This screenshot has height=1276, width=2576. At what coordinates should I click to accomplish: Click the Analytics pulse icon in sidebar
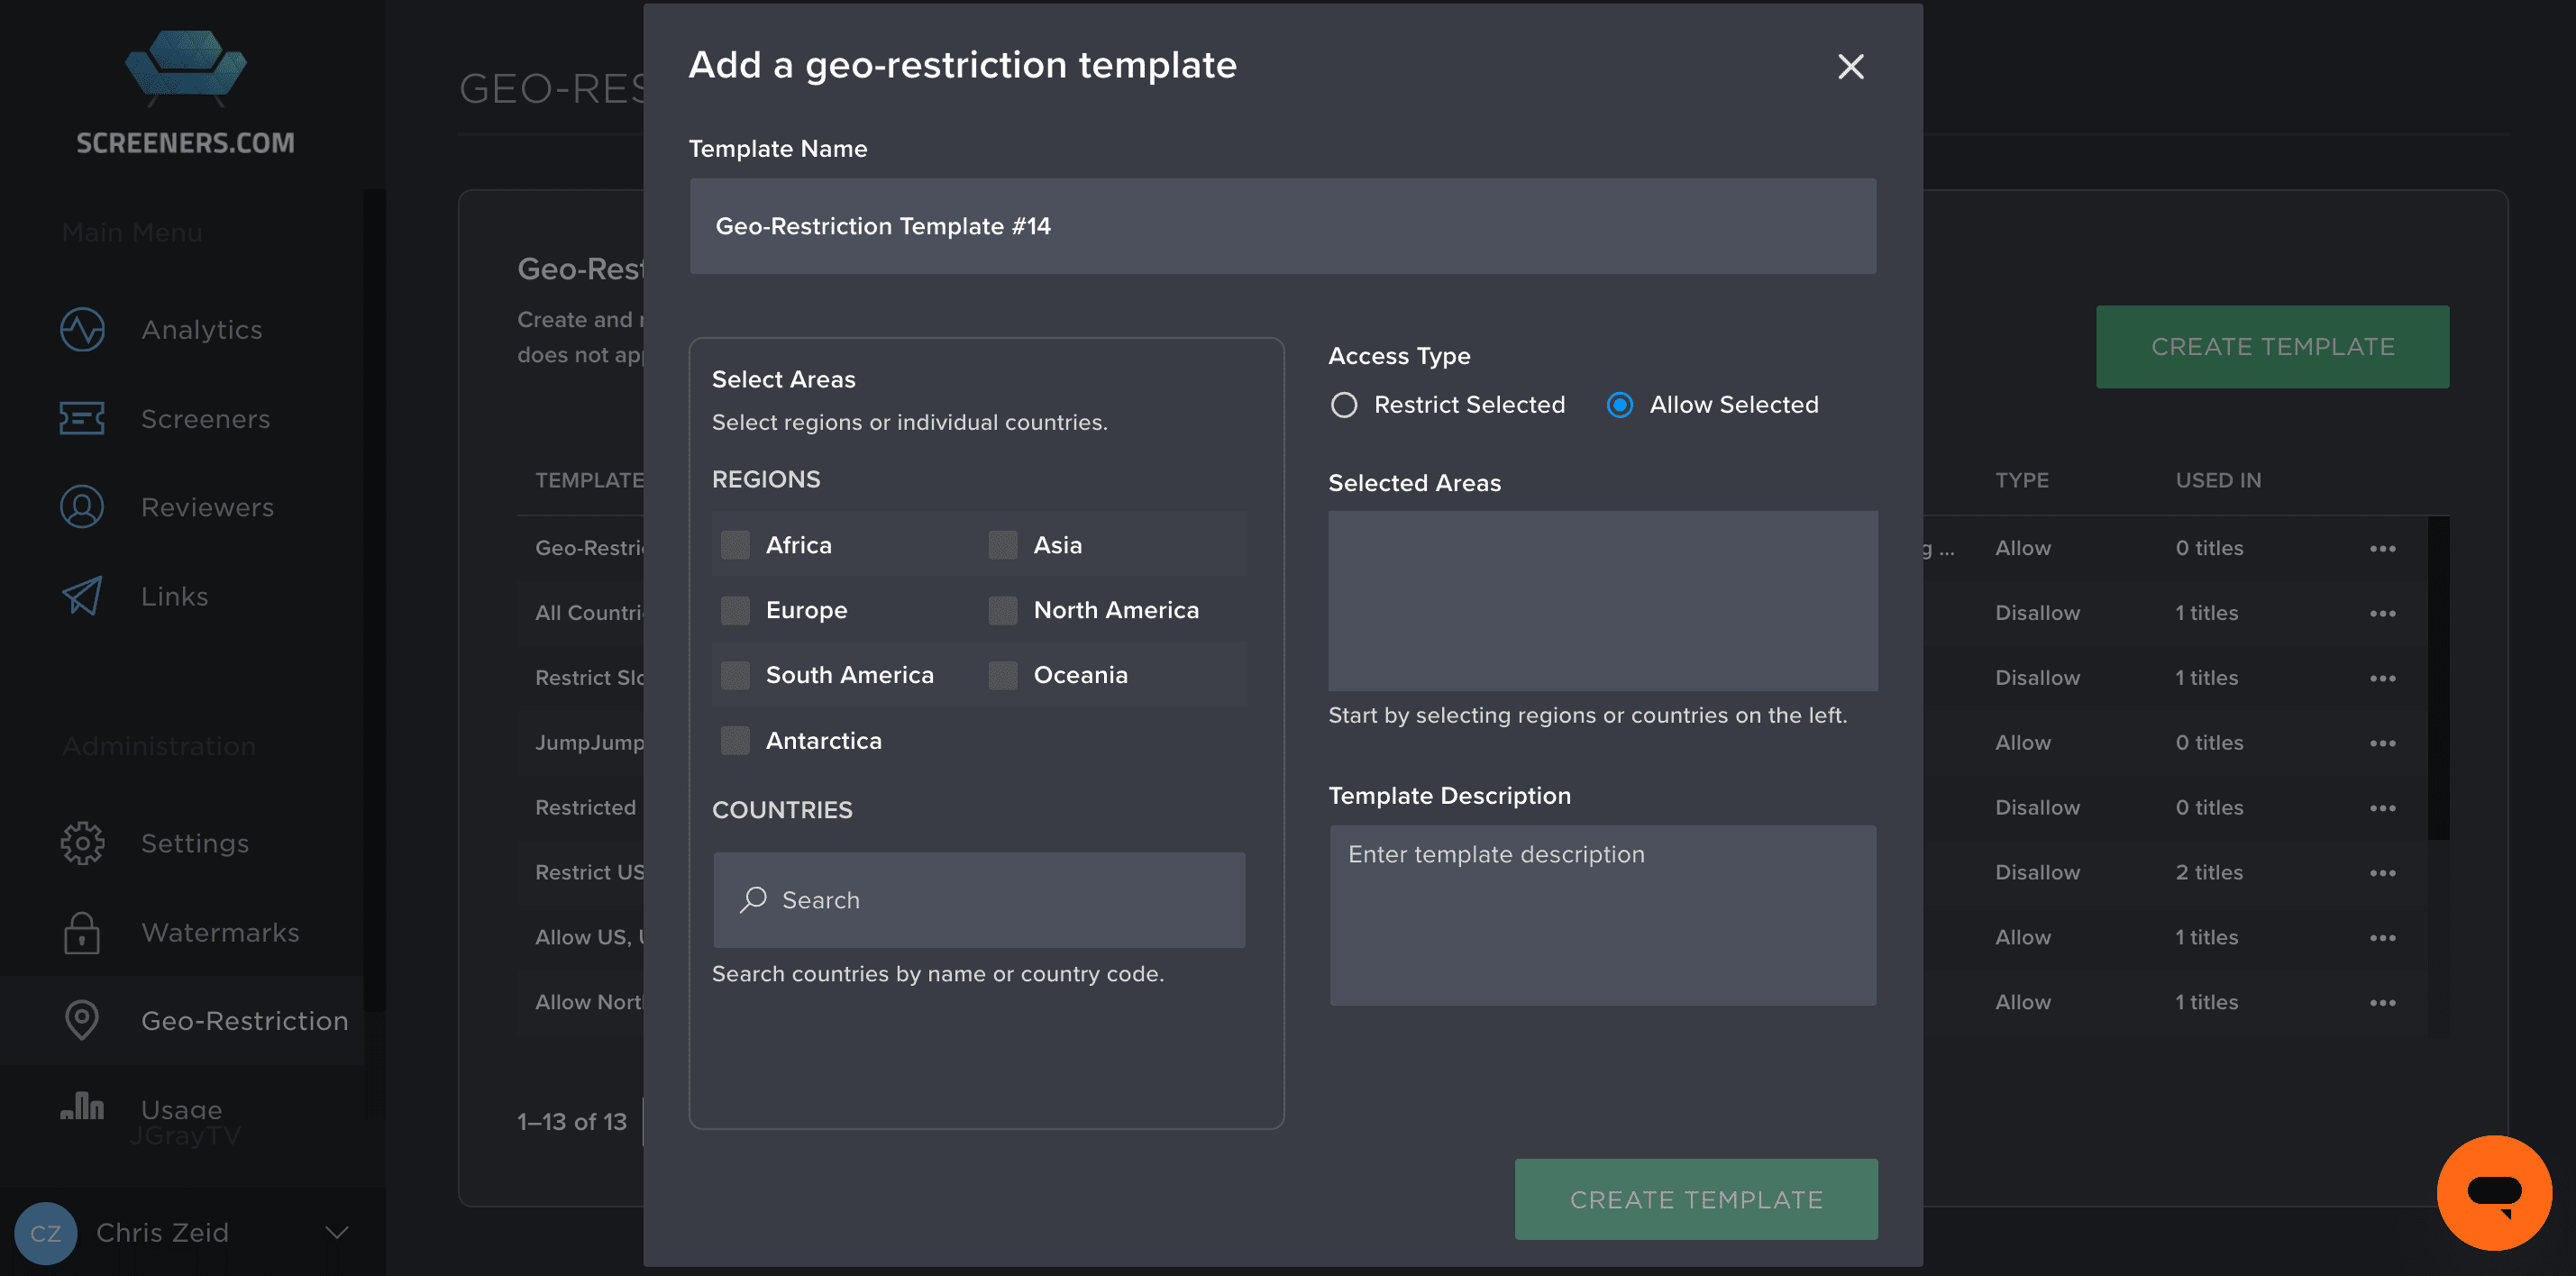[82, 330]
